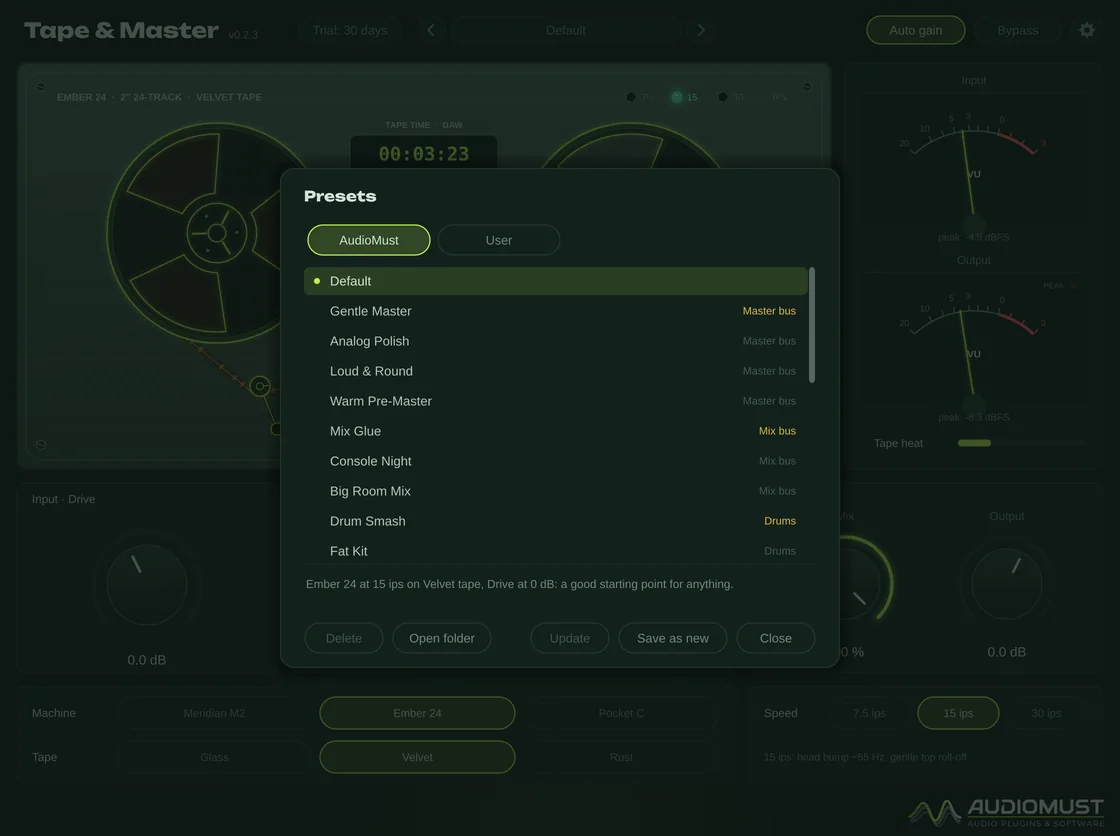Select the Loud & Round preset
The image size is (1120, 836).
click(x=556, y=371)
